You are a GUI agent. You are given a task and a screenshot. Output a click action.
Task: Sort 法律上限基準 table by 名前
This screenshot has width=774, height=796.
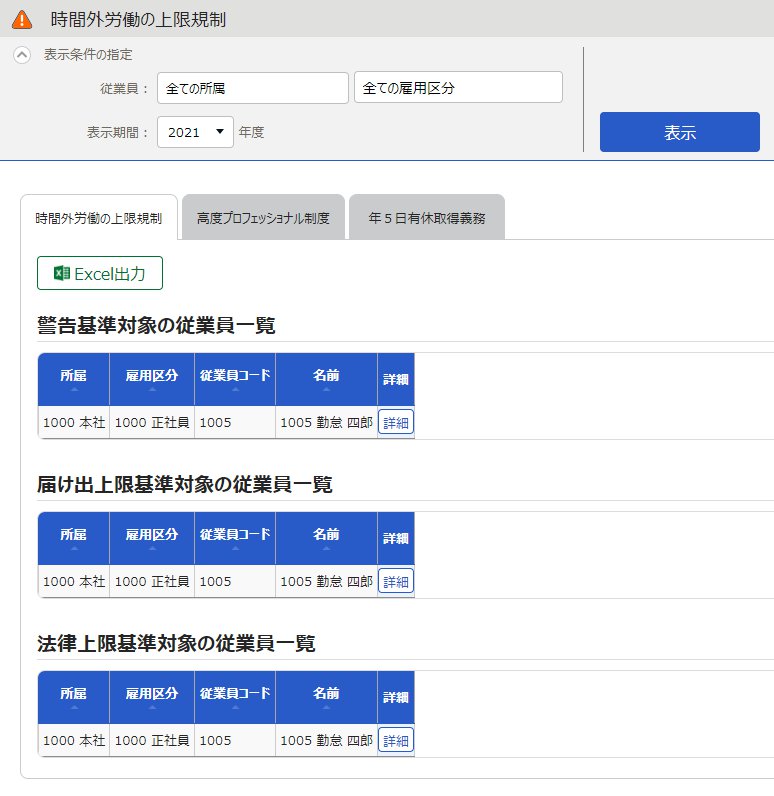326,697
